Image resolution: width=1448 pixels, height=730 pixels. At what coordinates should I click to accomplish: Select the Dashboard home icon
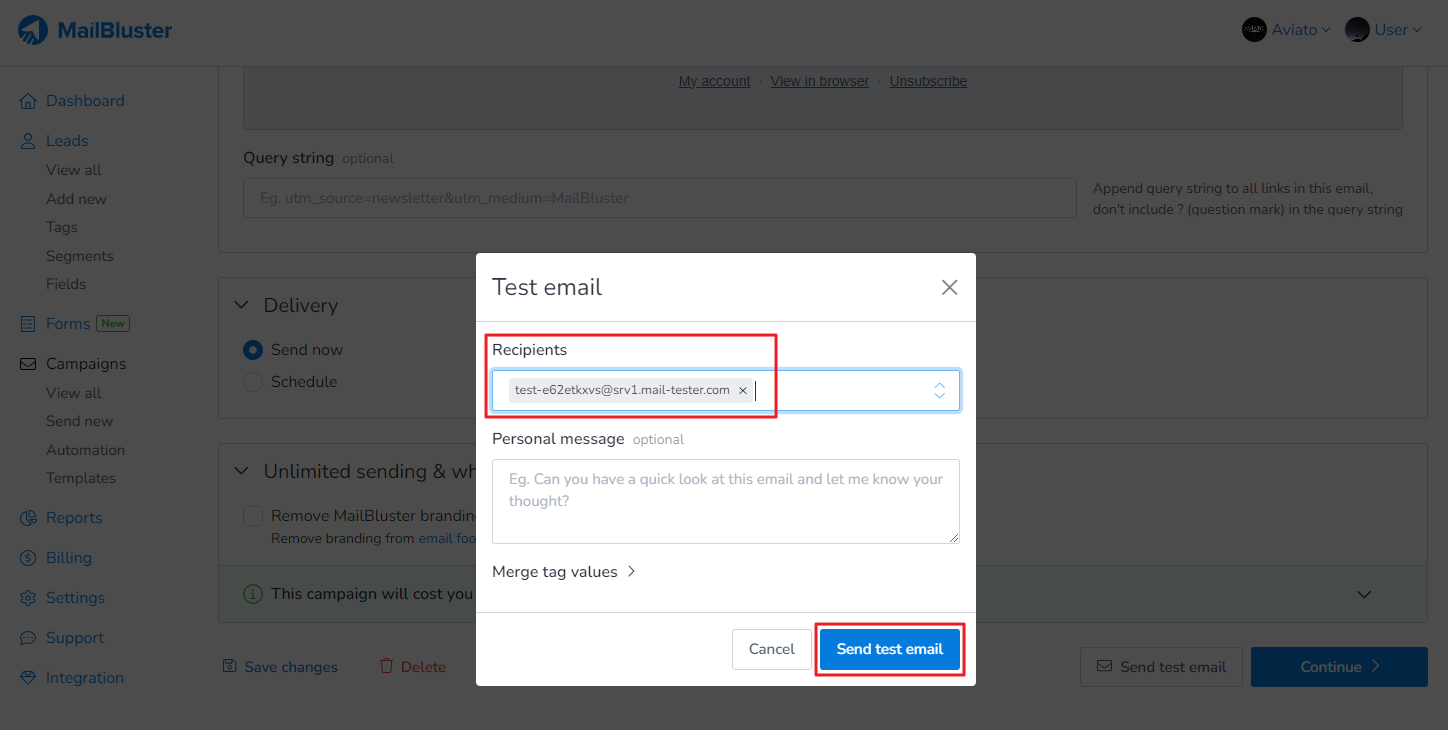pyautogui.click(x=28, y=100)
